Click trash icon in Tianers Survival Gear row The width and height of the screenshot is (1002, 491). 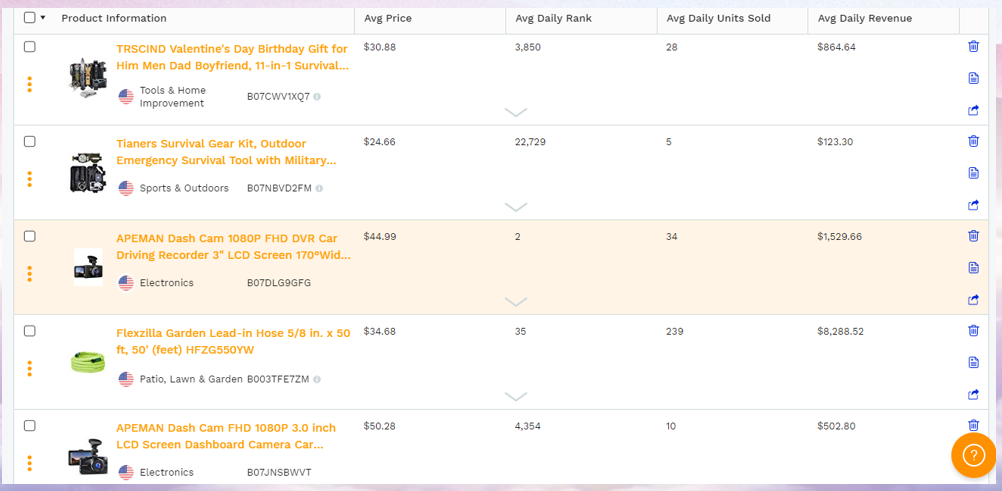[973, 141]
